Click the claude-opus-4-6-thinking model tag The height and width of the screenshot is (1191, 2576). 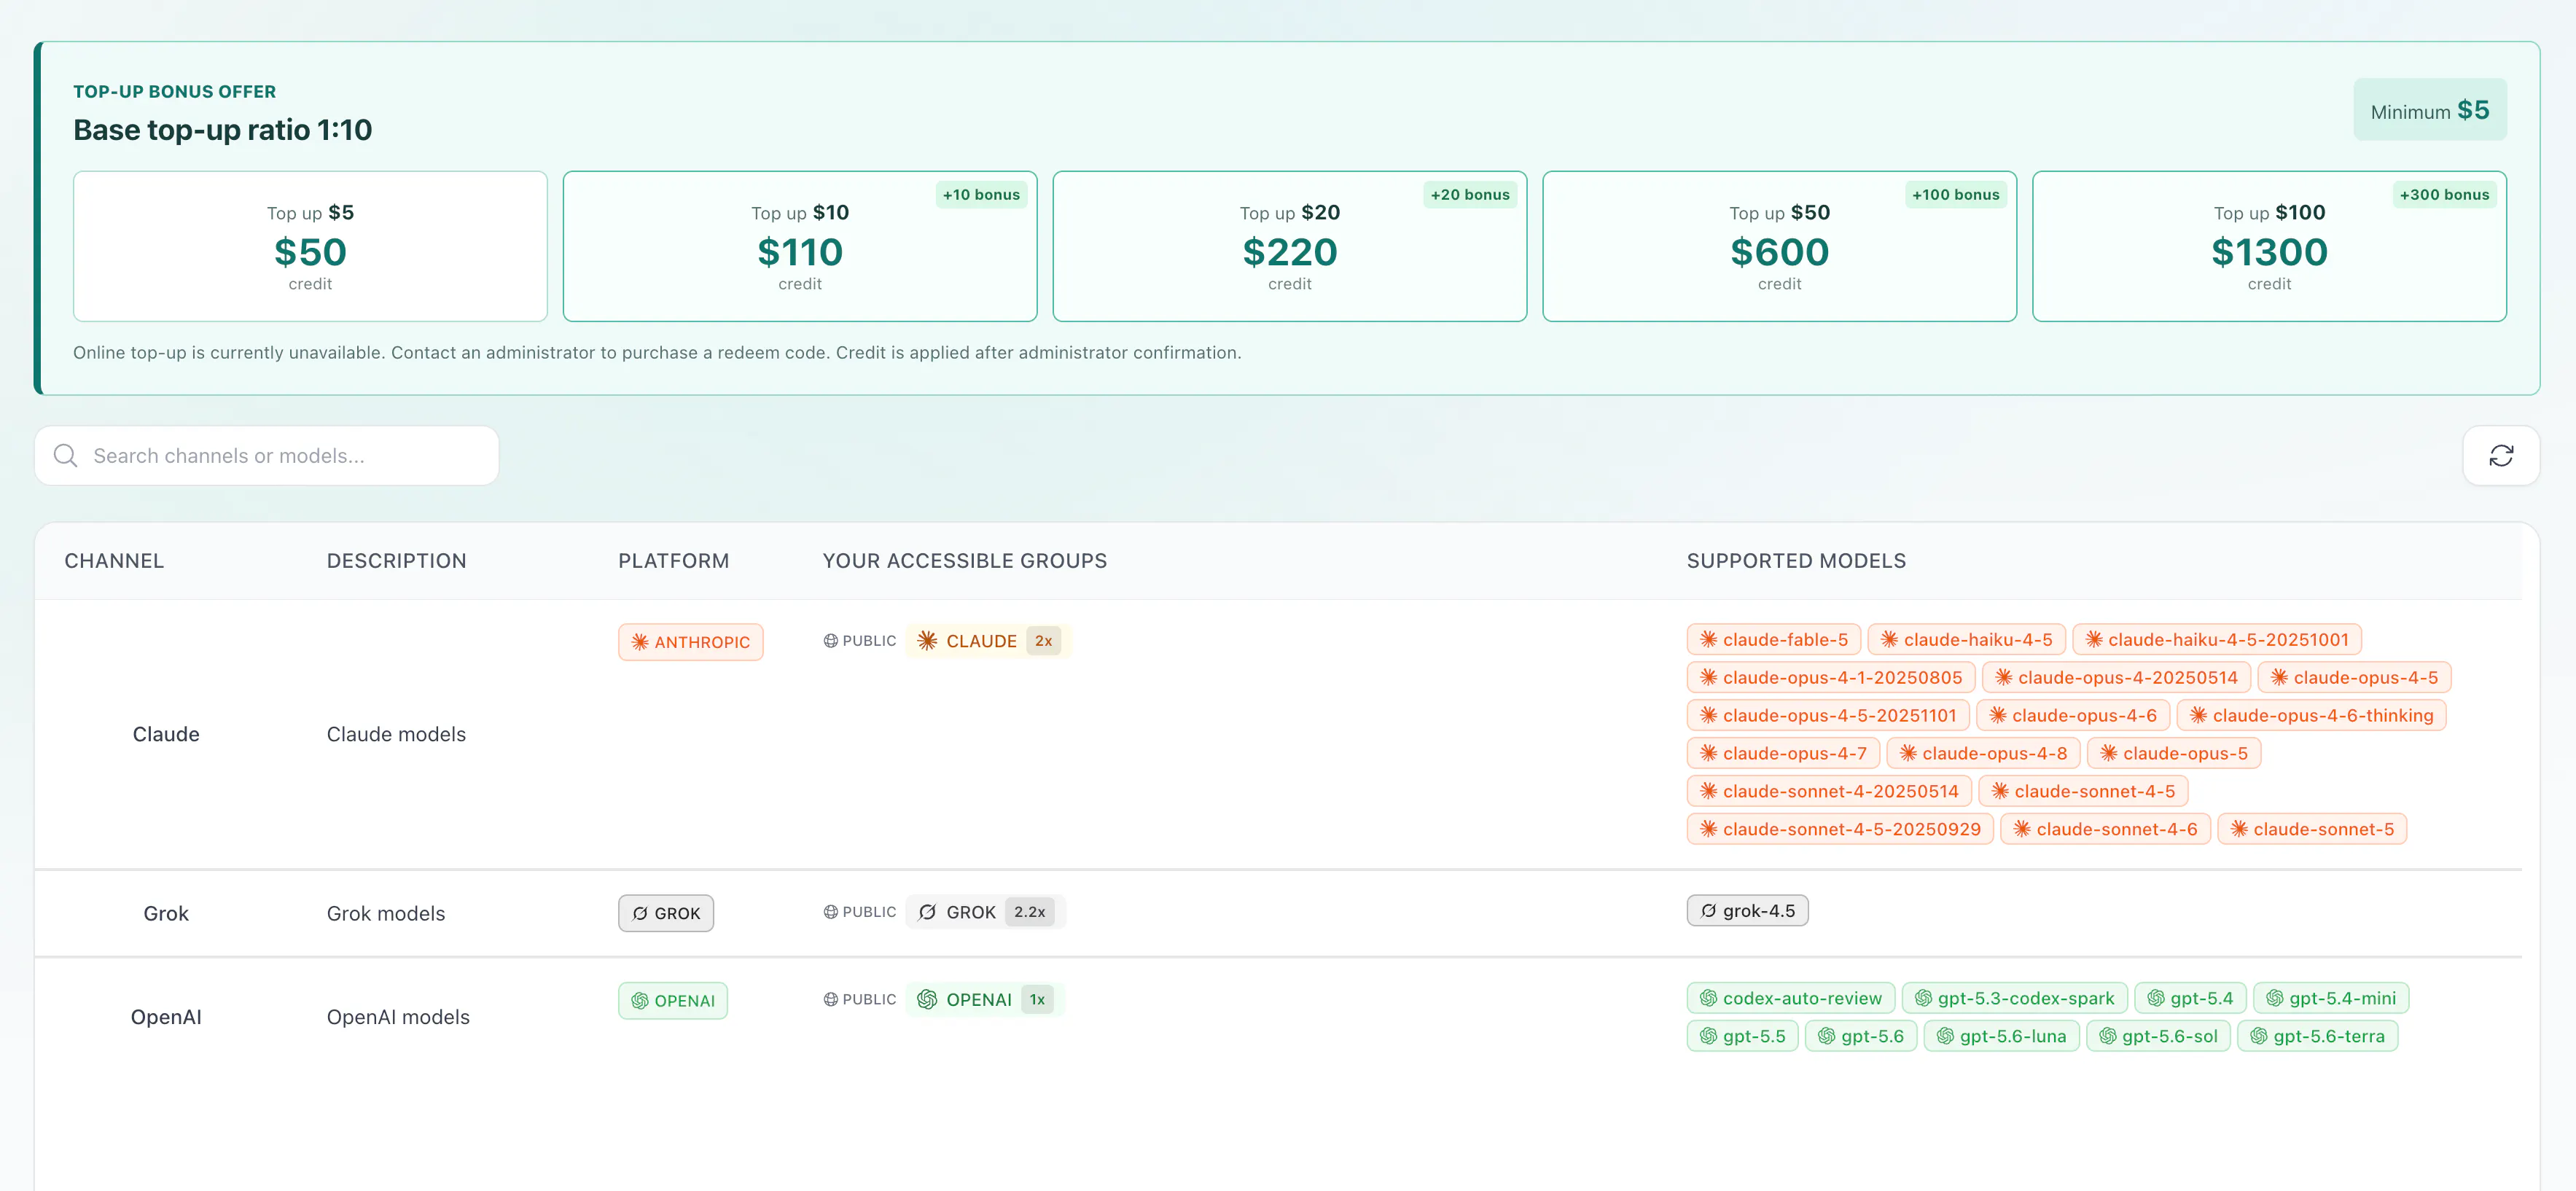[x=2311, y=716]
